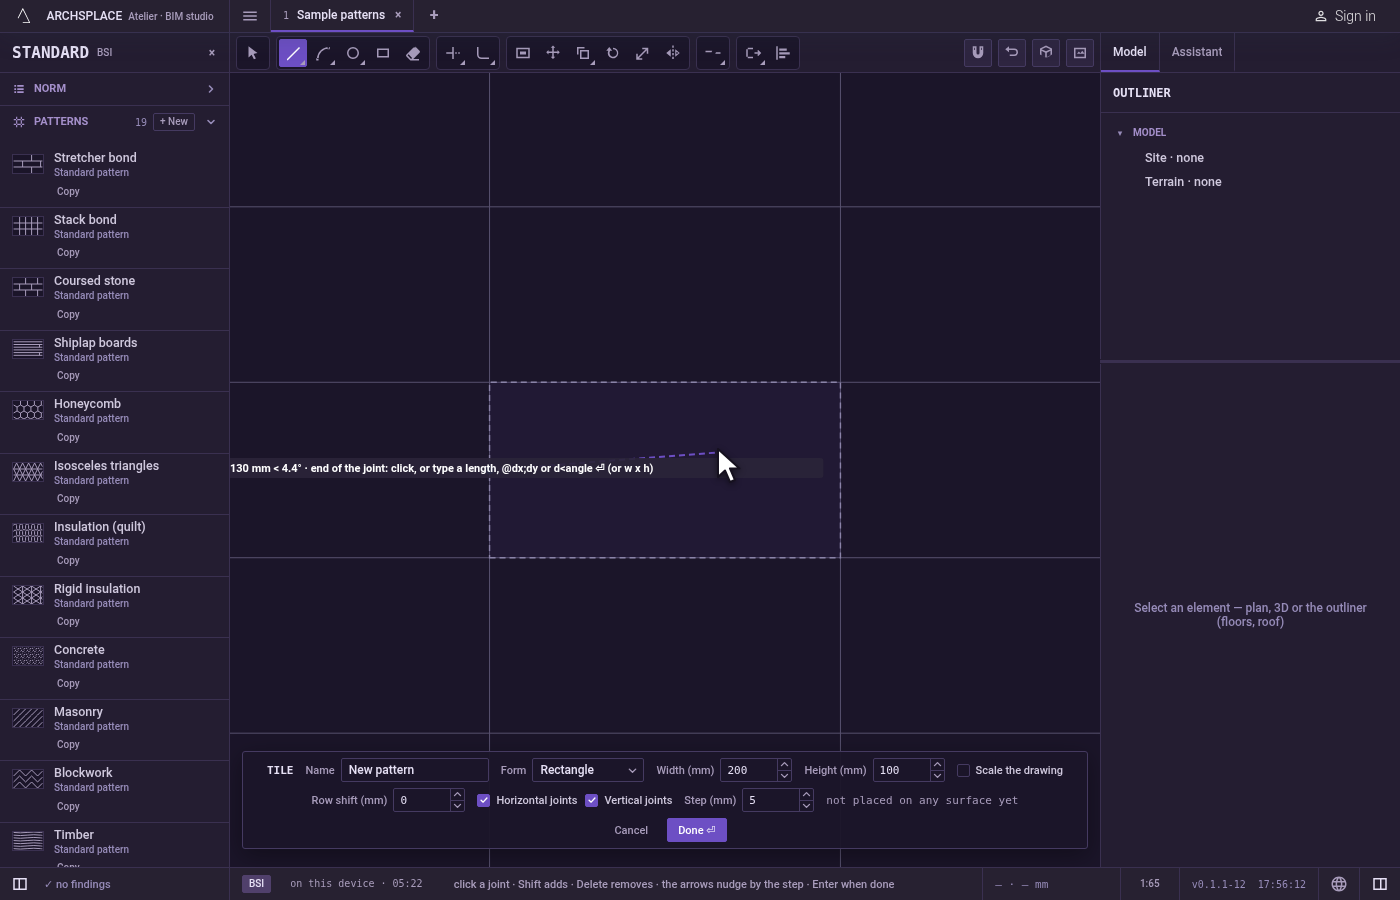Toggle the magnet snapping button
Viewport: 1400px width, 900px height.
click(x=978, y=53)
